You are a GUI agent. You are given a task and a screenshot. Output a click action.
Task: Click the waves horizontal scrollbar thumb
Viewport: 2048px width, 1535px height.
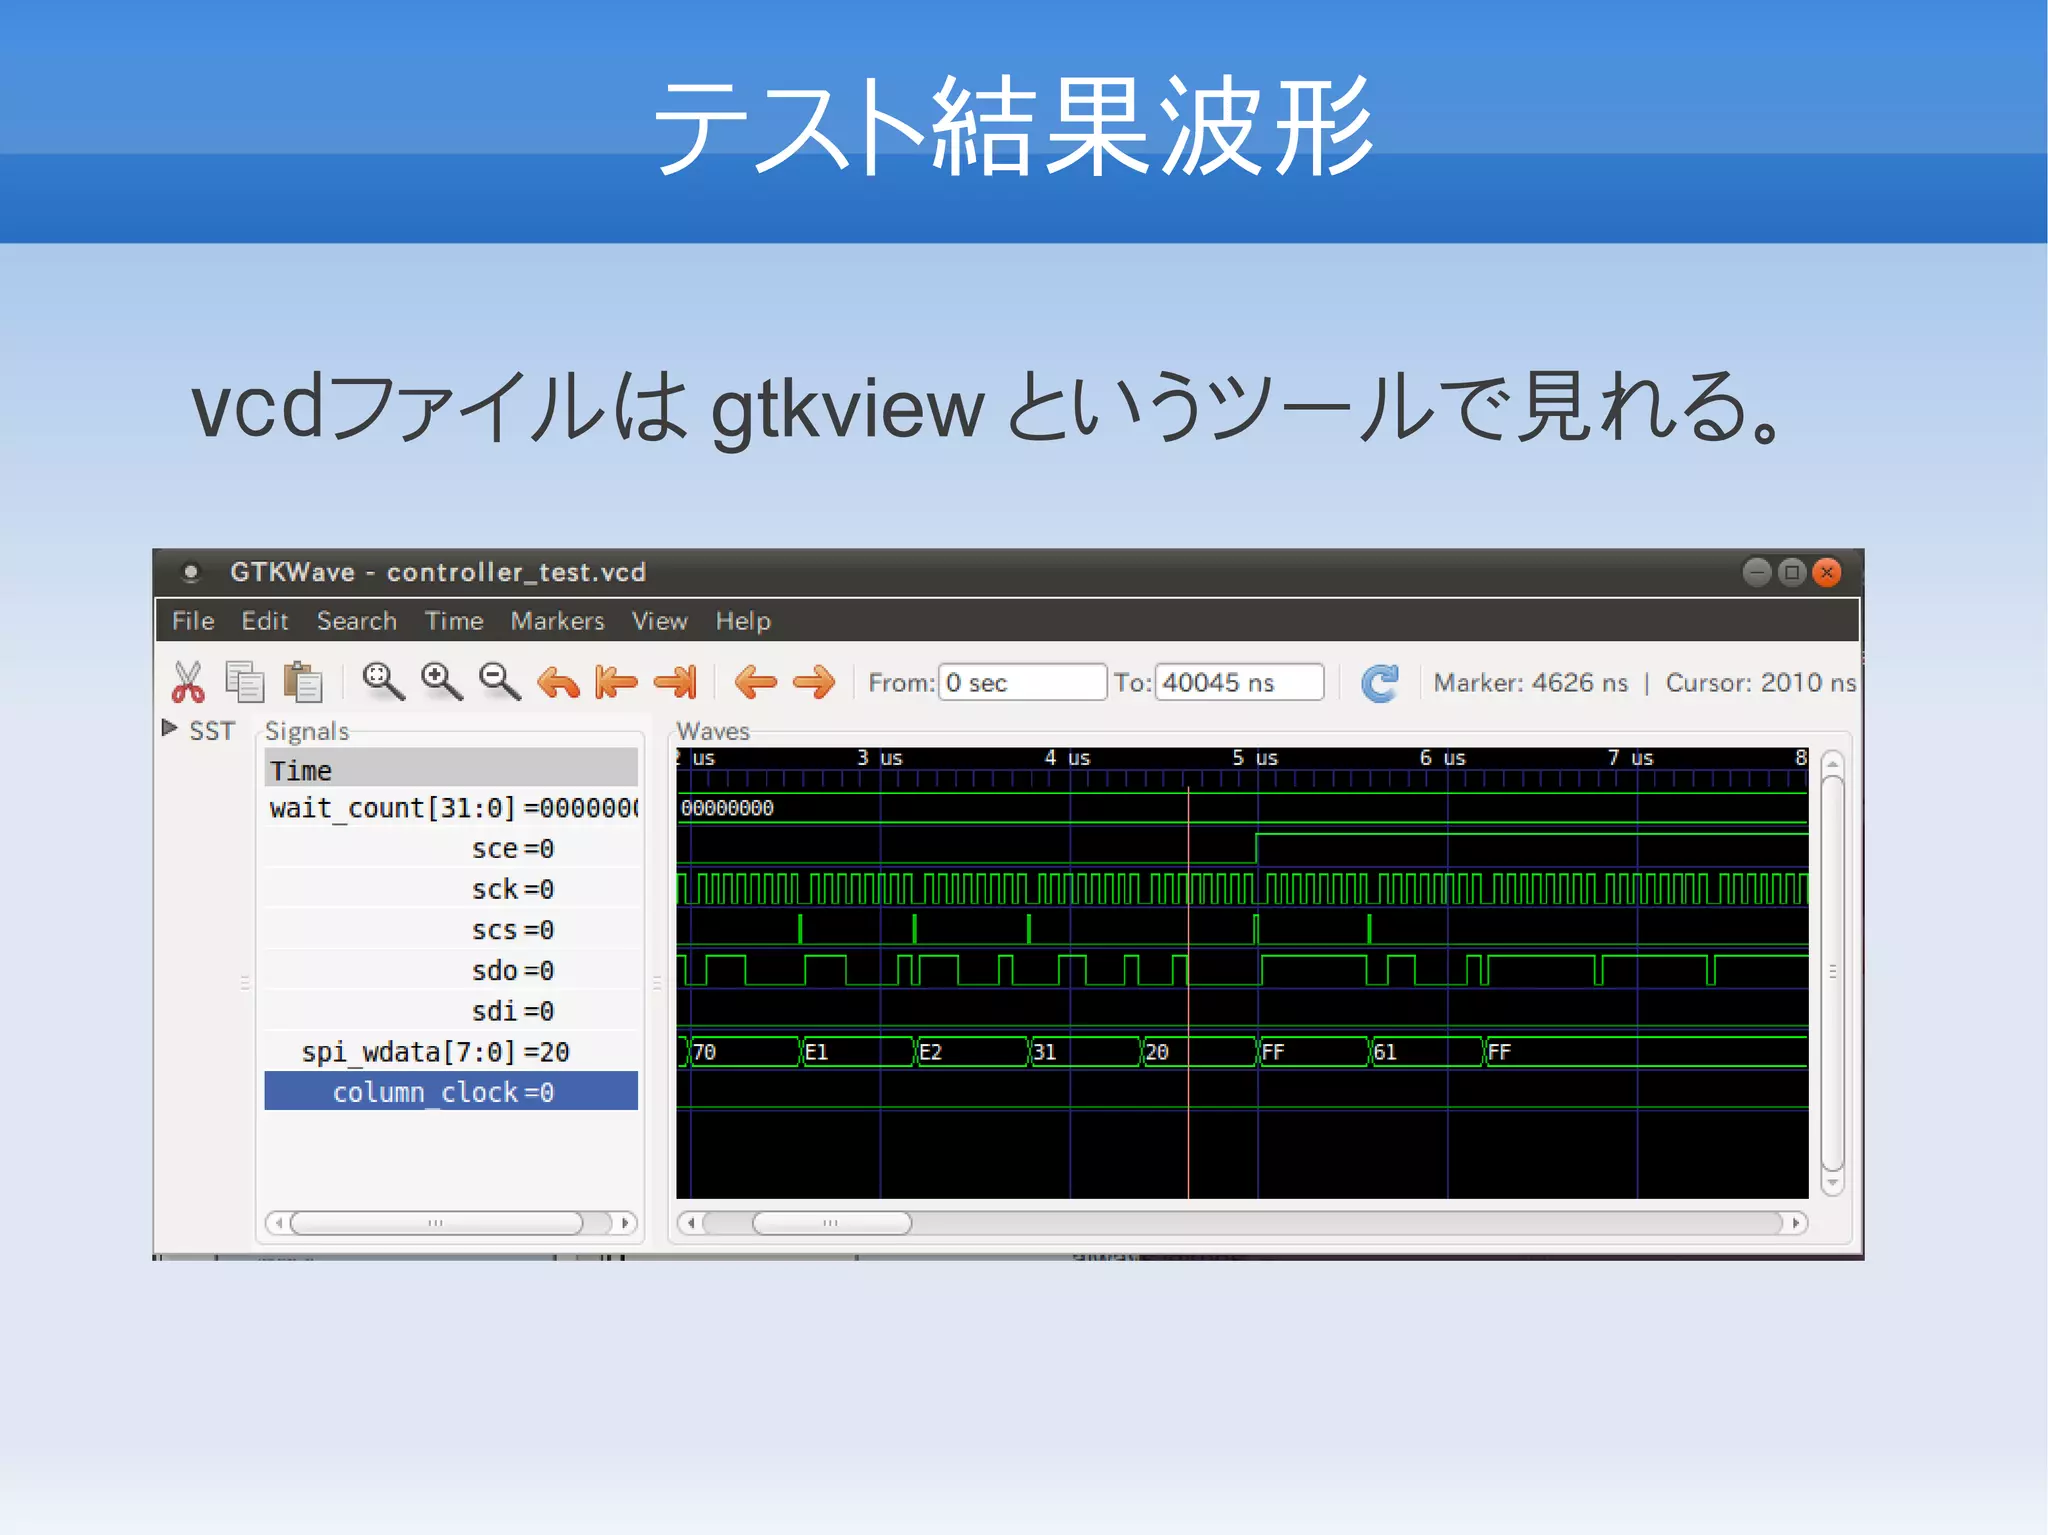pos(831,1222)
